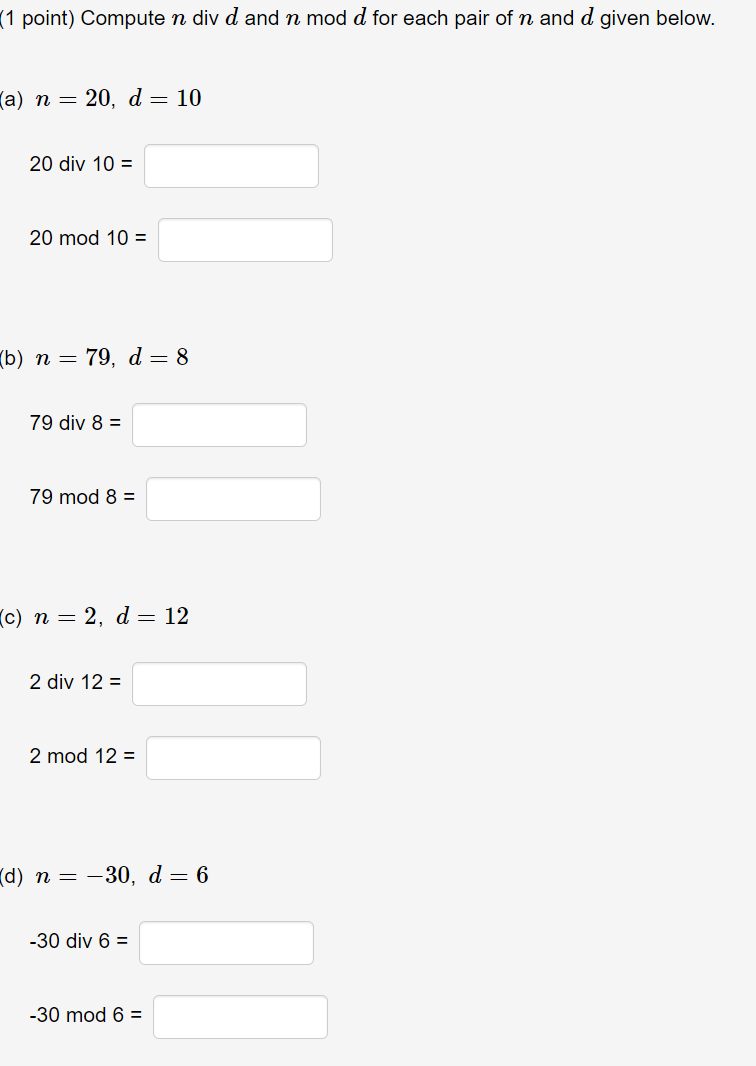This screenshot has width=756, height=1066.
Task: Click the 20 mod 10 answer box
Action: [245, 239]
